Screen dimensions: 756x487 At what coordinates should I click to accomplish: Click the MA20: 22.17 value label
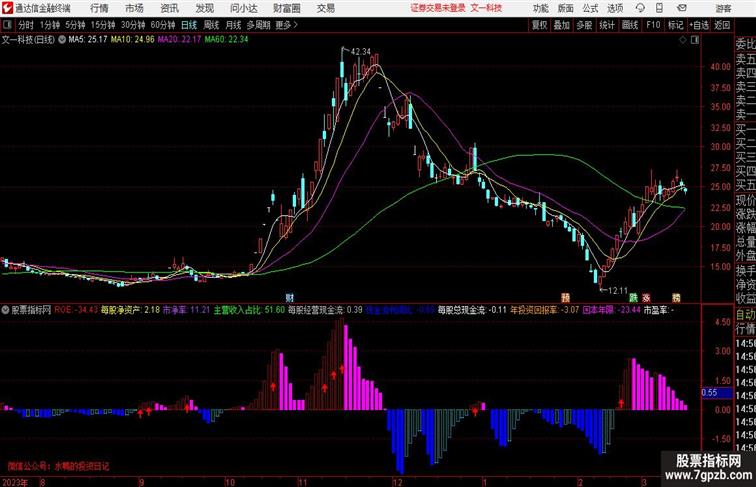(179, 40)
